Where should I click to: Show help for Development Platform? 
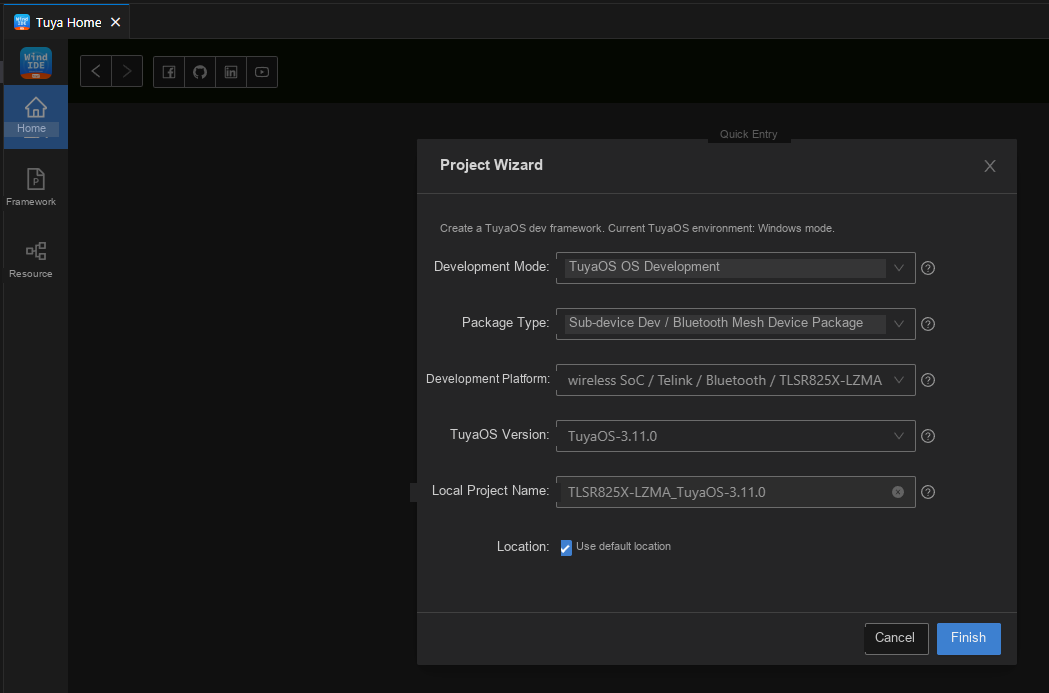[x=928, y=380]
